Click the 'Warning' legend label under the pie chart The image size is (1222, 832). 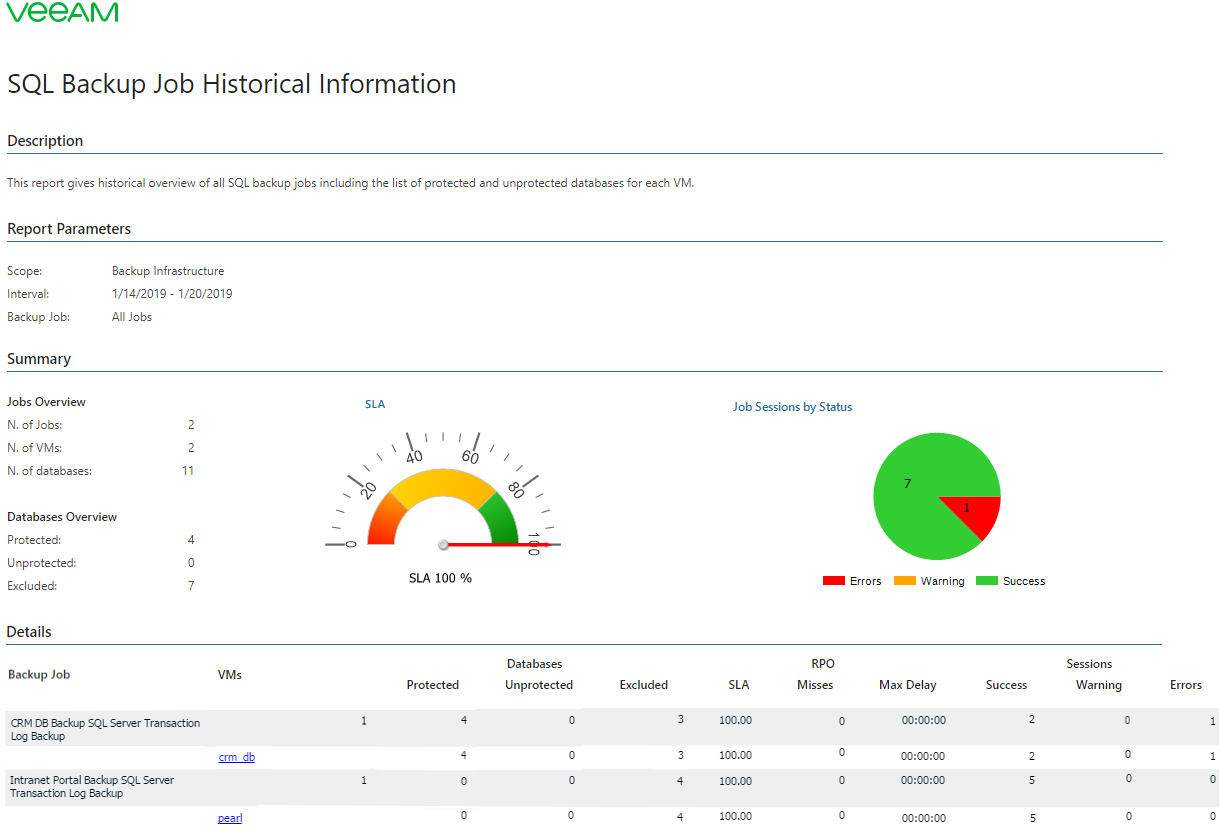point(943,581)
